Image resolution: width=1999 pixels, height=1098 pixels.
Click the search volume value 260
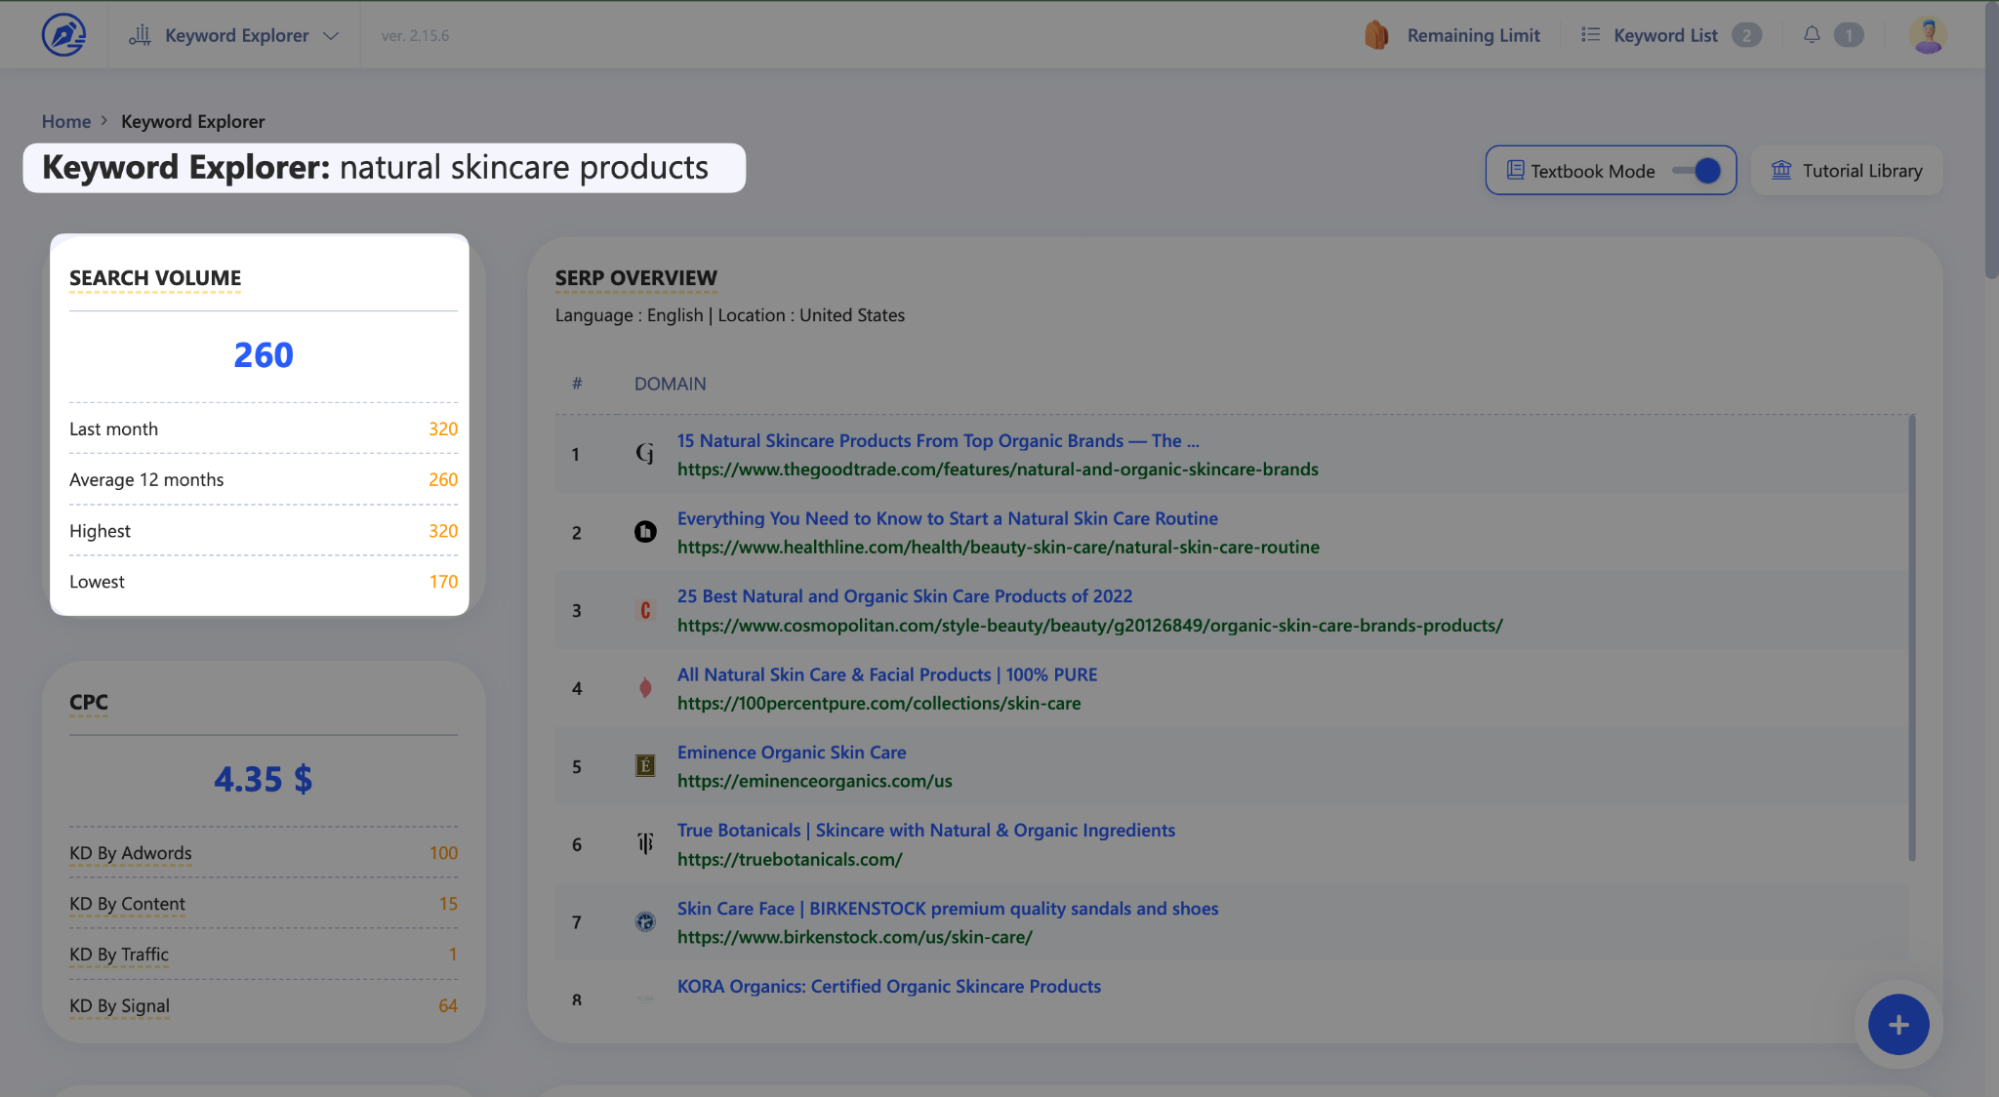[x=263, y=355]
